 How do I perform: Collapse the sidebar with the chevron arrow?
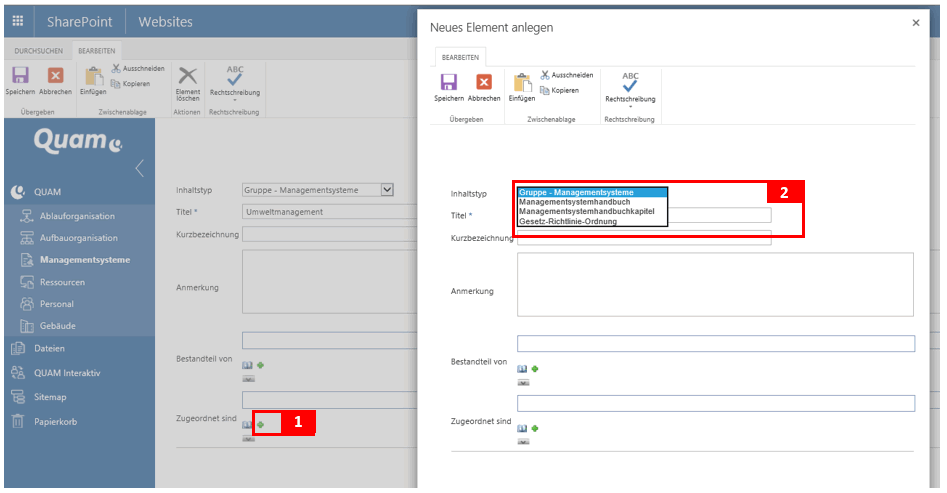139,167
